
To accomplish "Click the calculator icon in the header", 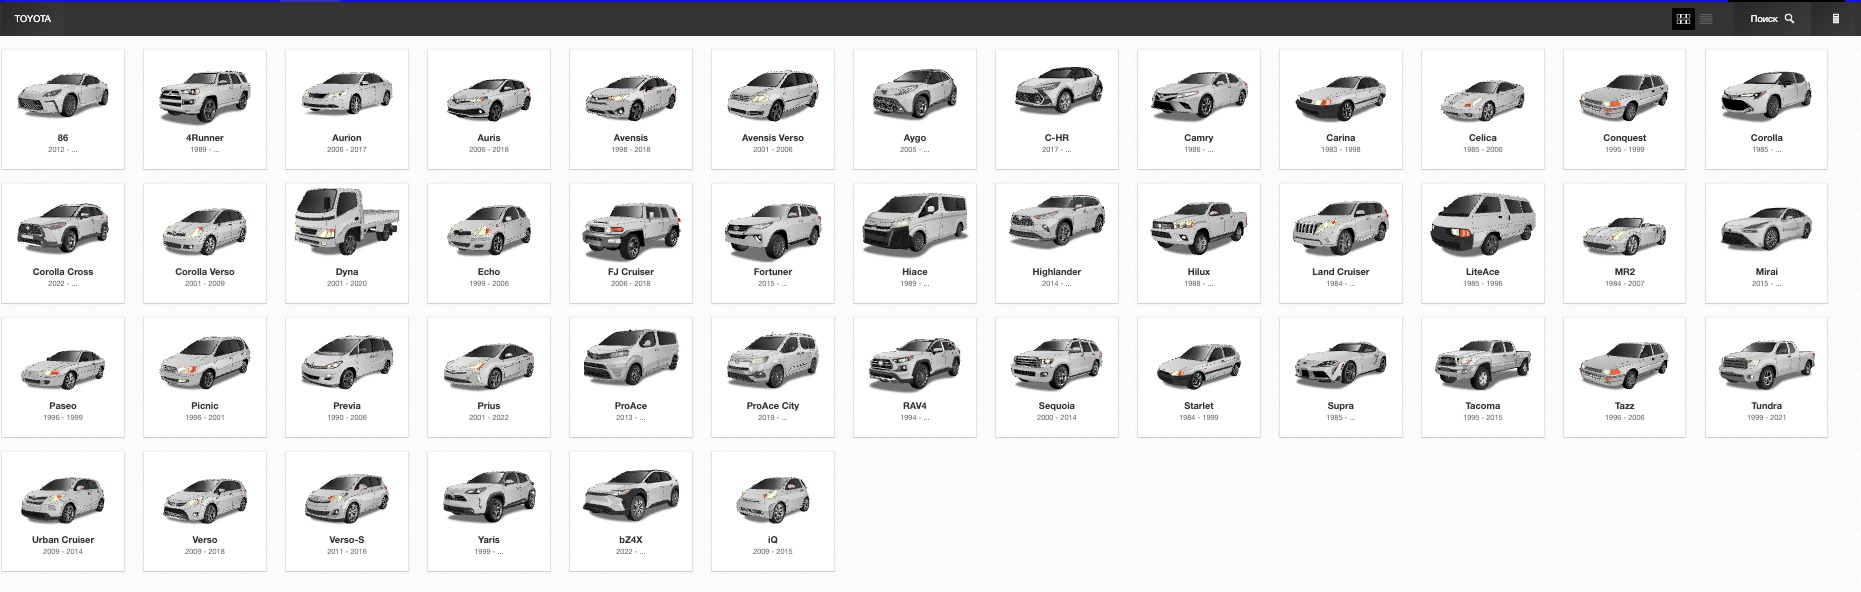I will point(1835,19).
